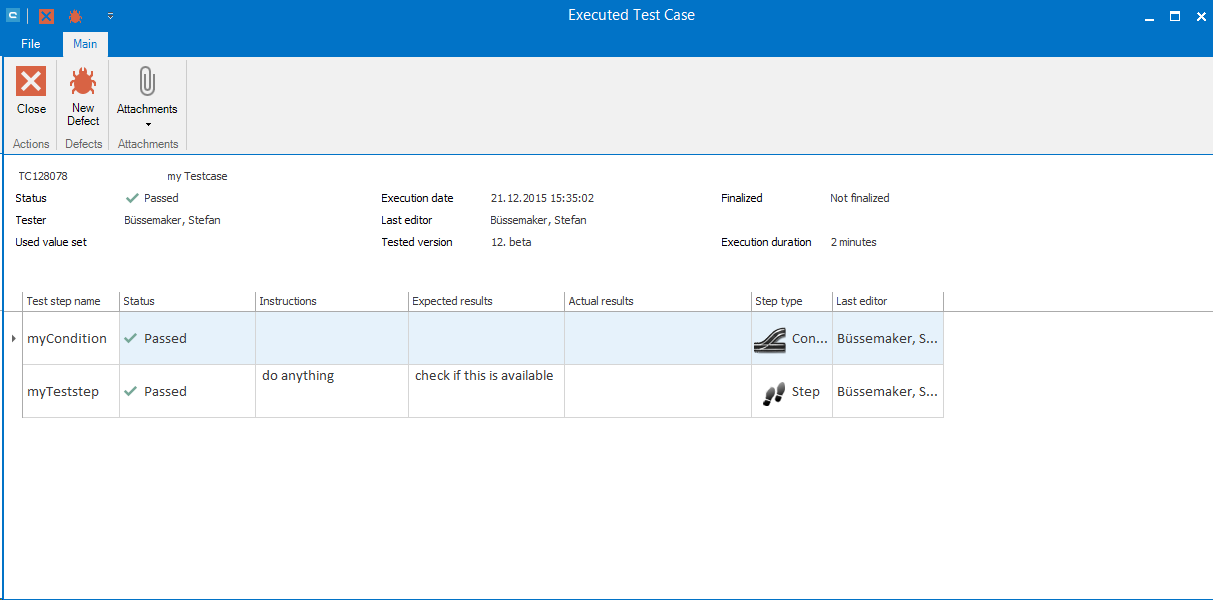Open the quick access toolbar customize dropdown
Screen dimensions: 1213x600
[x=110, y=16]
